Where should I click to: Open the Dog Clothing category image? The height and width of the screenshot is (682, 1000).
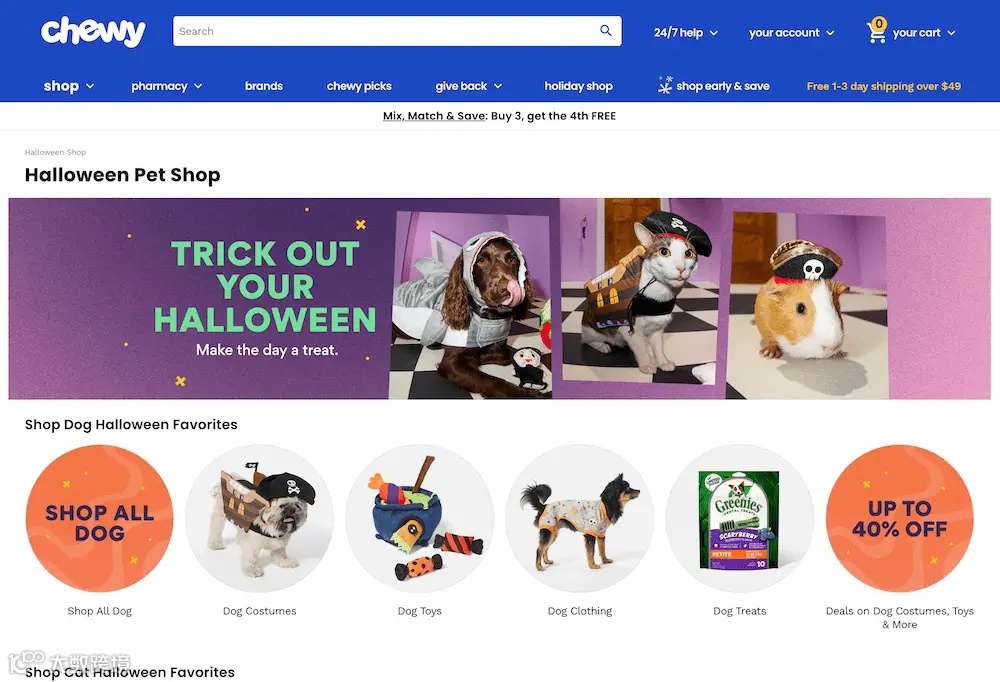point(580,518)
